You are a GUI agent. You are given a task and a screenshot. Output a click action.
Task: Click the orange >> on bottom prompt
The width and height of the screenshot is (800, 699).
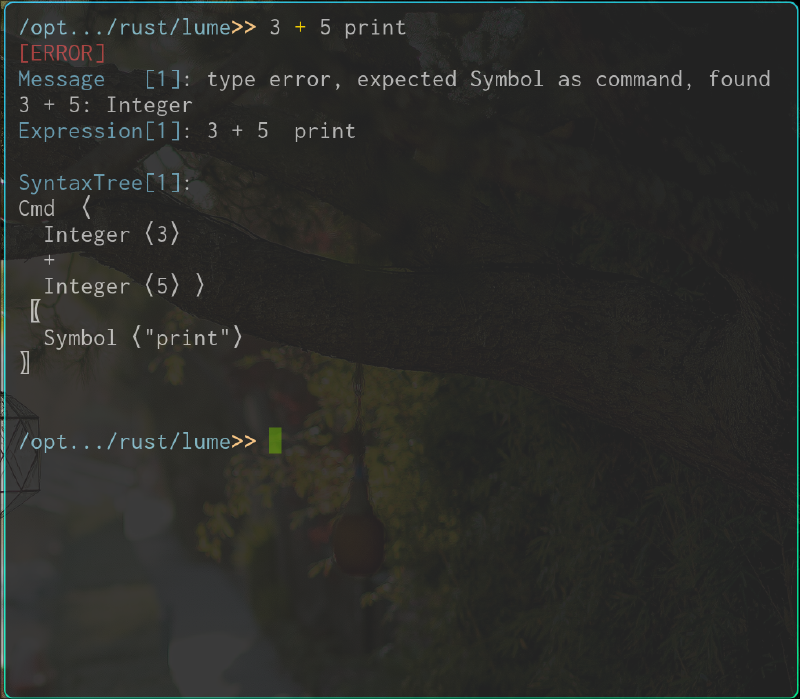[244, 442]
